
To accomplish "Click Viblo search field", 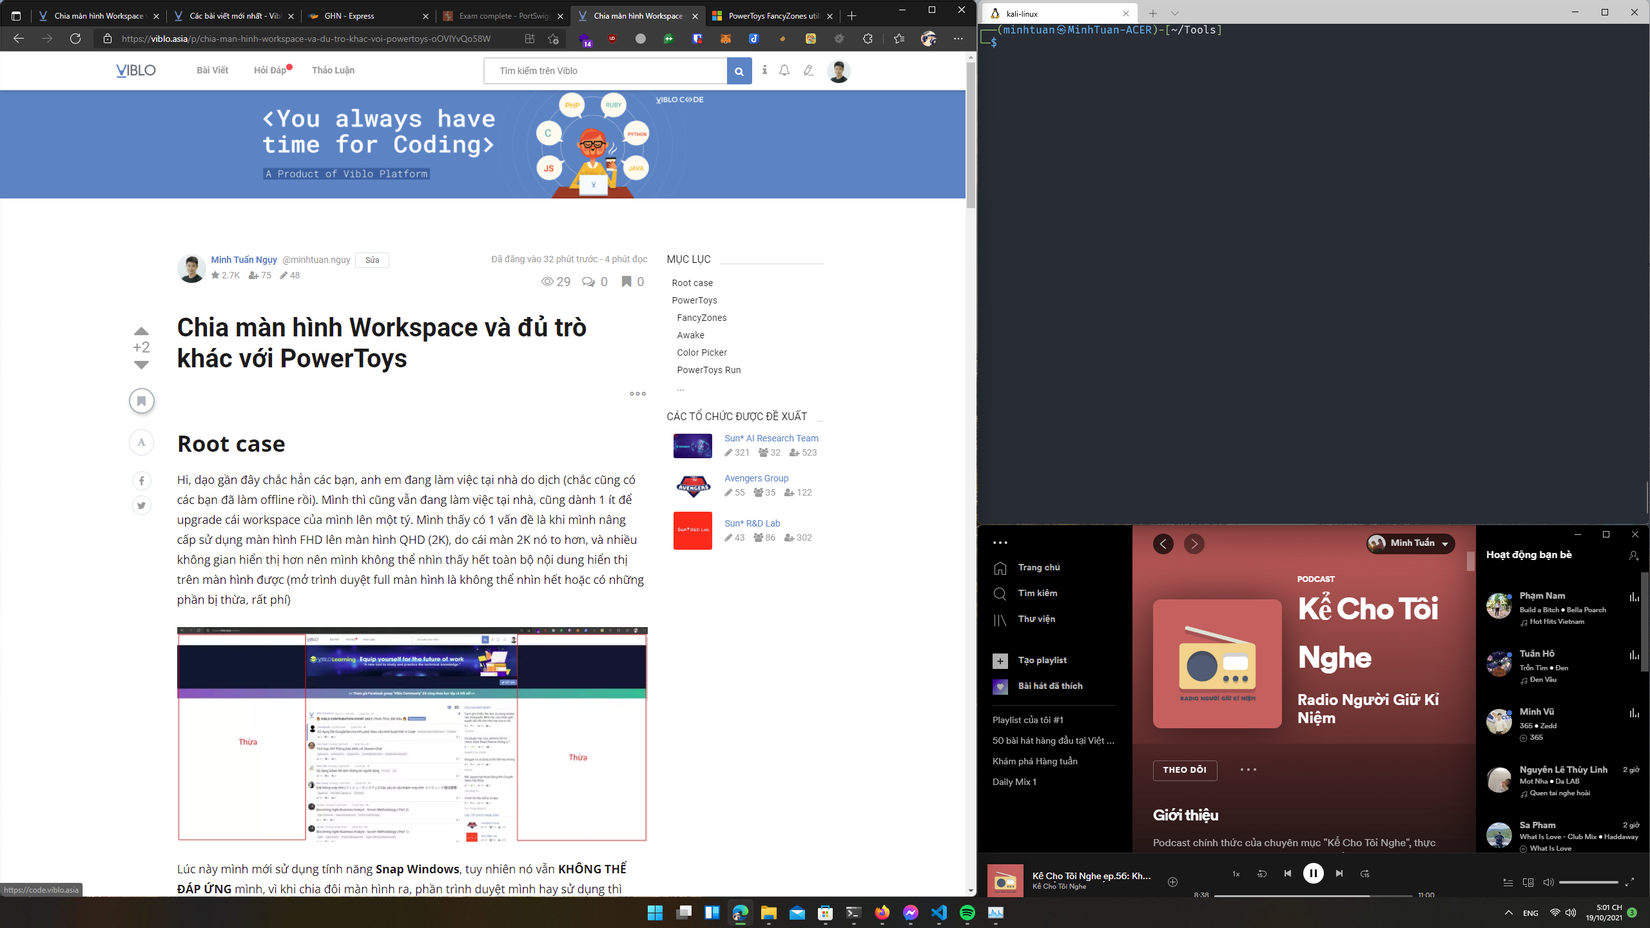I will click(606, 71).
